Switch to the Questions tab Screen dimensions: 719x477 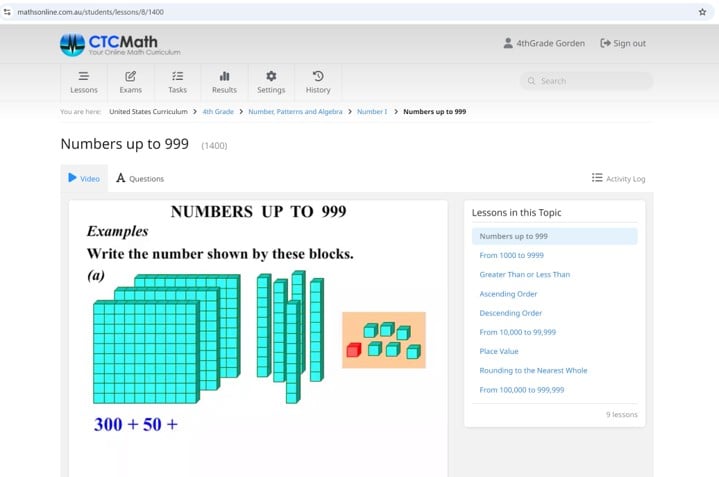[x=140, y=179]
